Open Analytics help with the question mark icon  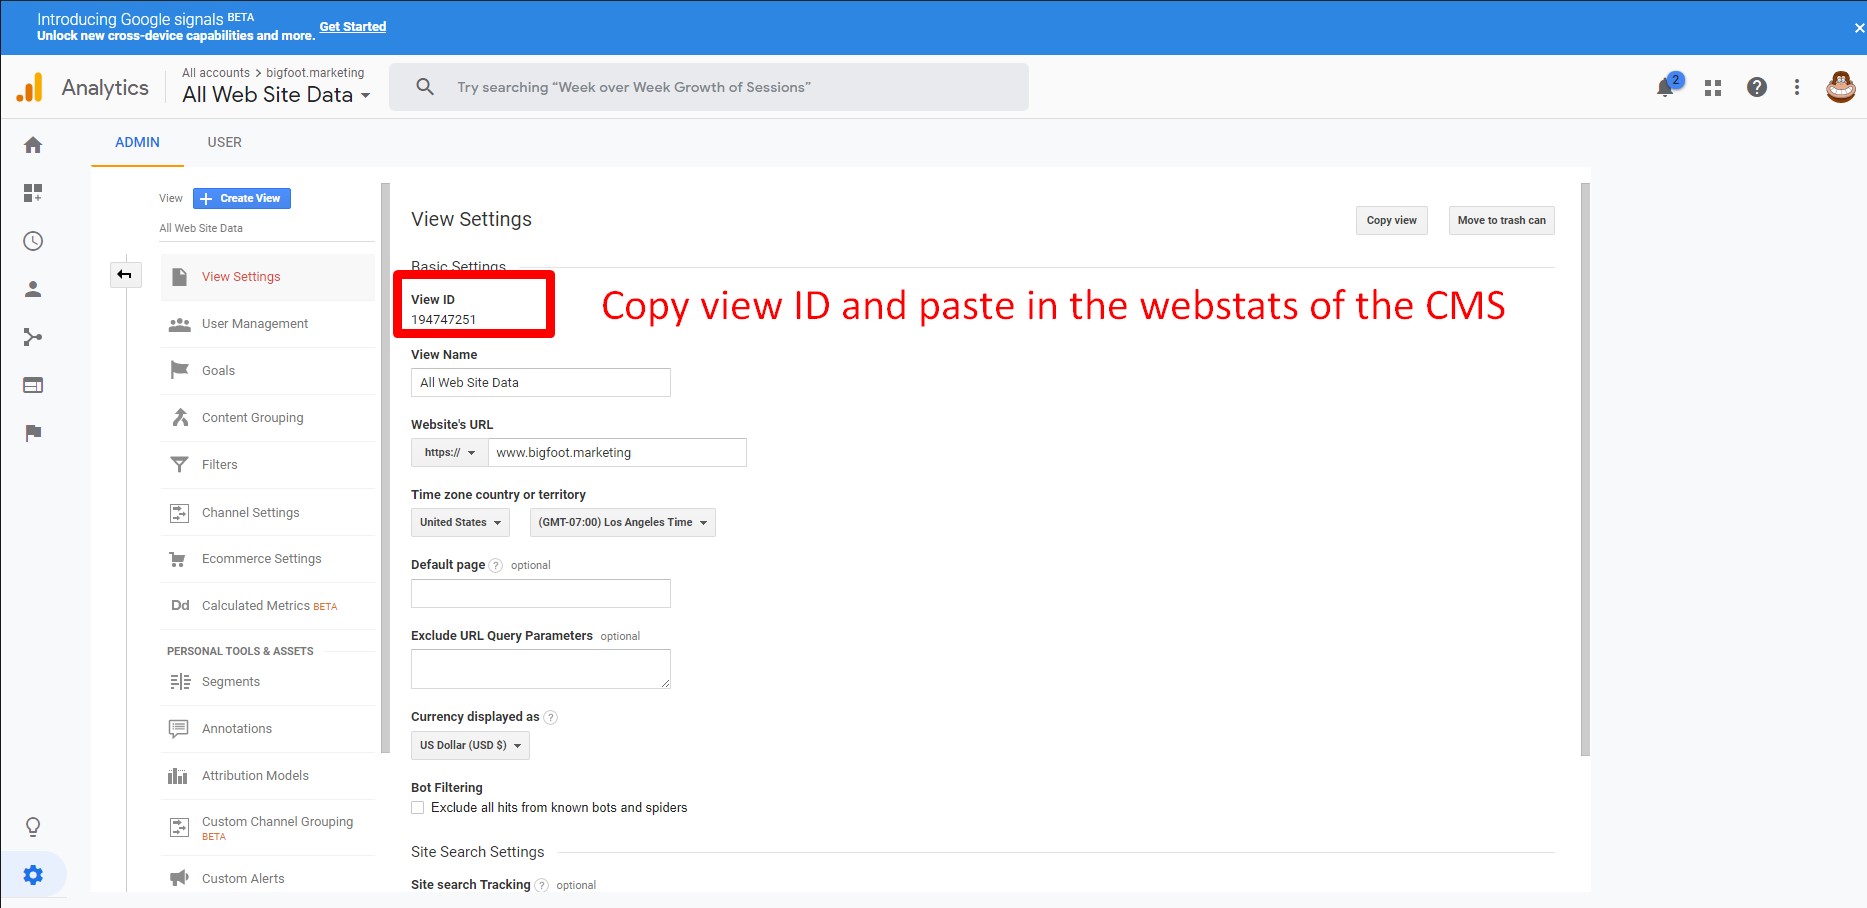pyautogui.click(x=1757, y=87)
